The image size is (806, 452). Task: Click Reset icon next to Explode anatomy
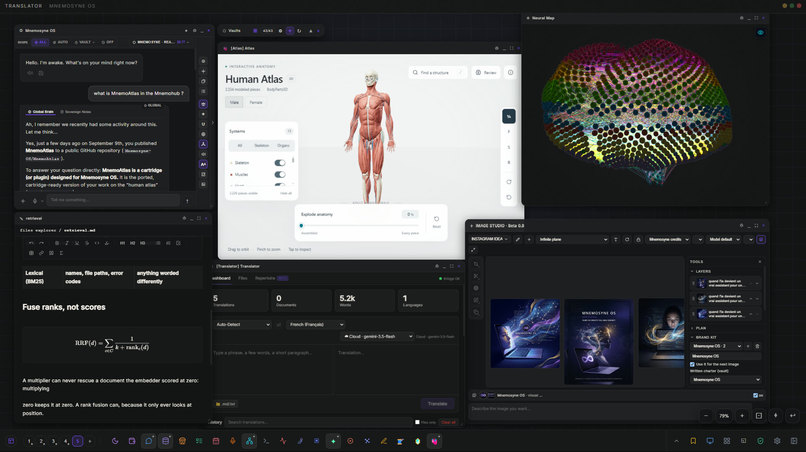[x=436, y=221]
